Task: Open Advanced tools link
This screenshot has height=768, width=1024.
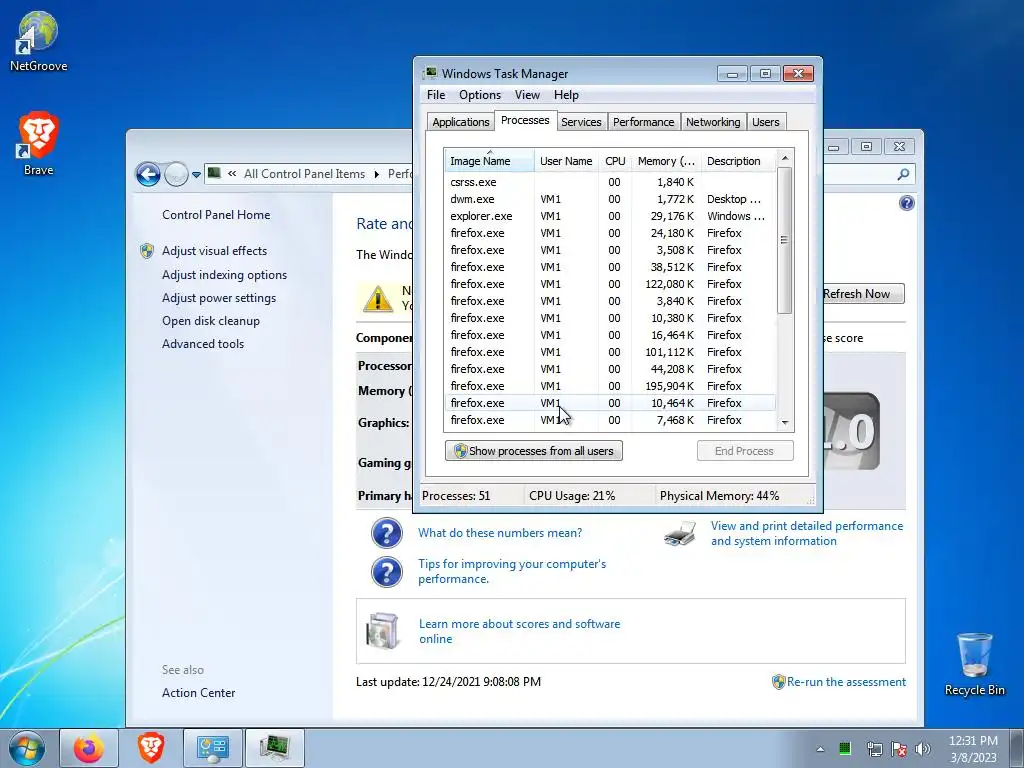Action: 202,344
